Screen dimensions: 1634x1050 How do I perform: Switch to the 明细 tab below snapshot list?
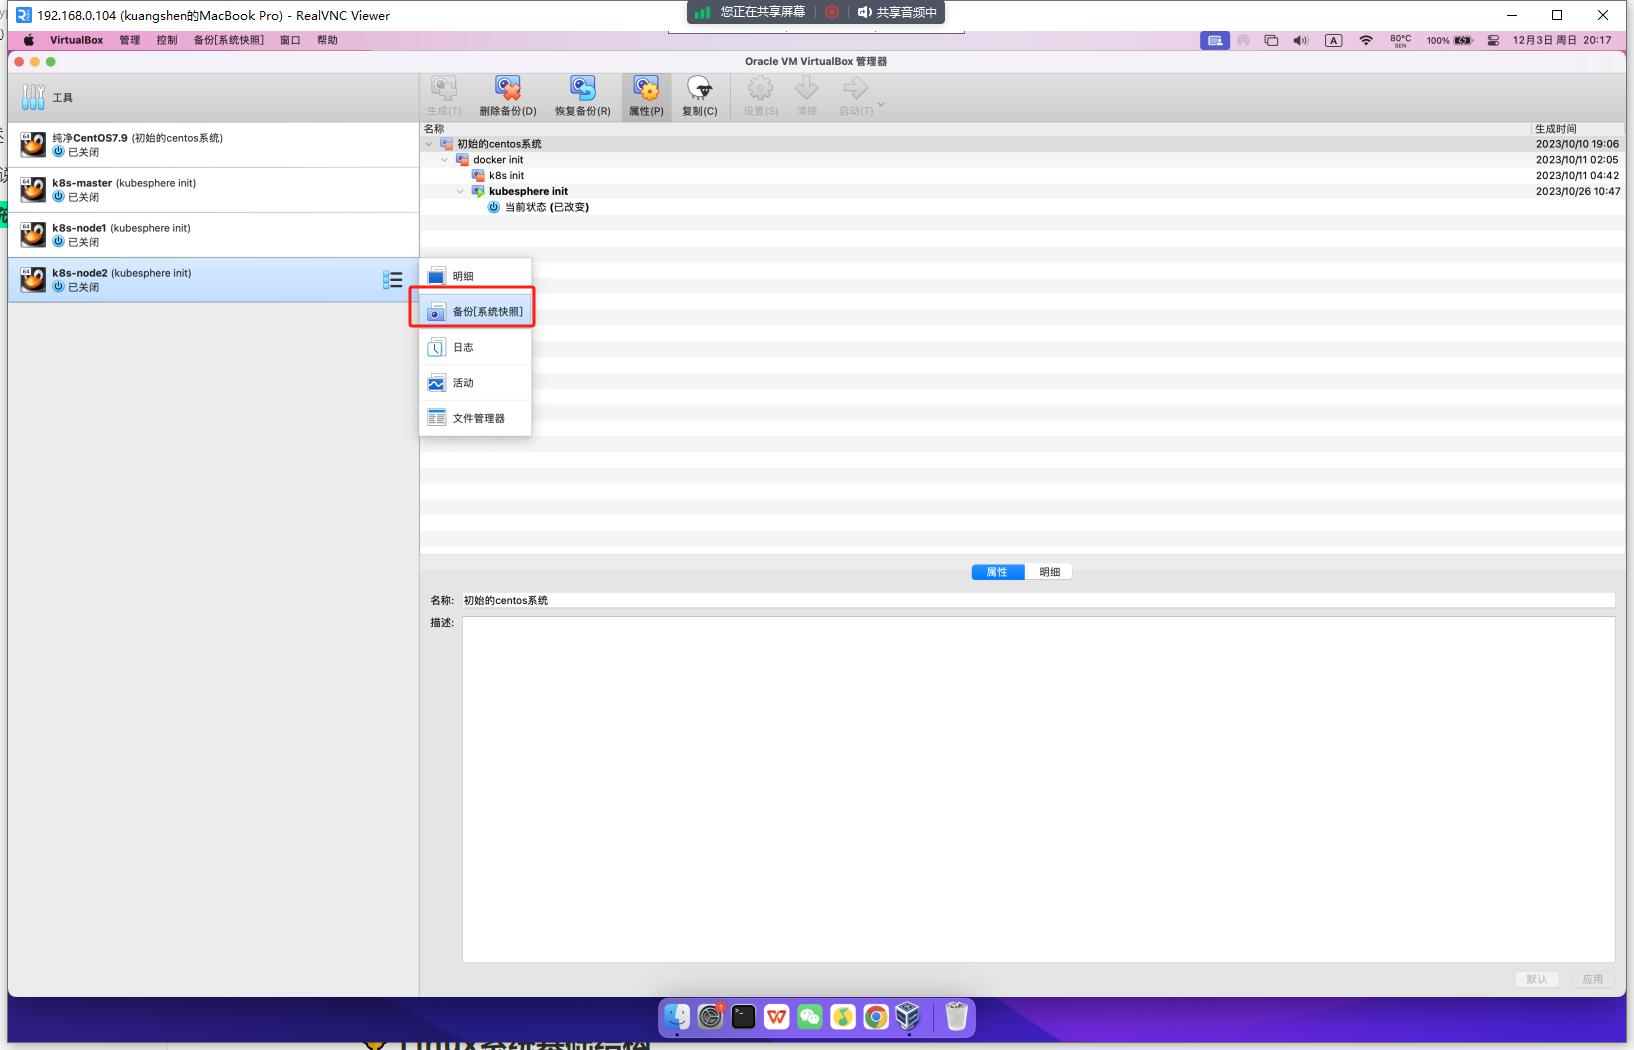click(1049, 572)
